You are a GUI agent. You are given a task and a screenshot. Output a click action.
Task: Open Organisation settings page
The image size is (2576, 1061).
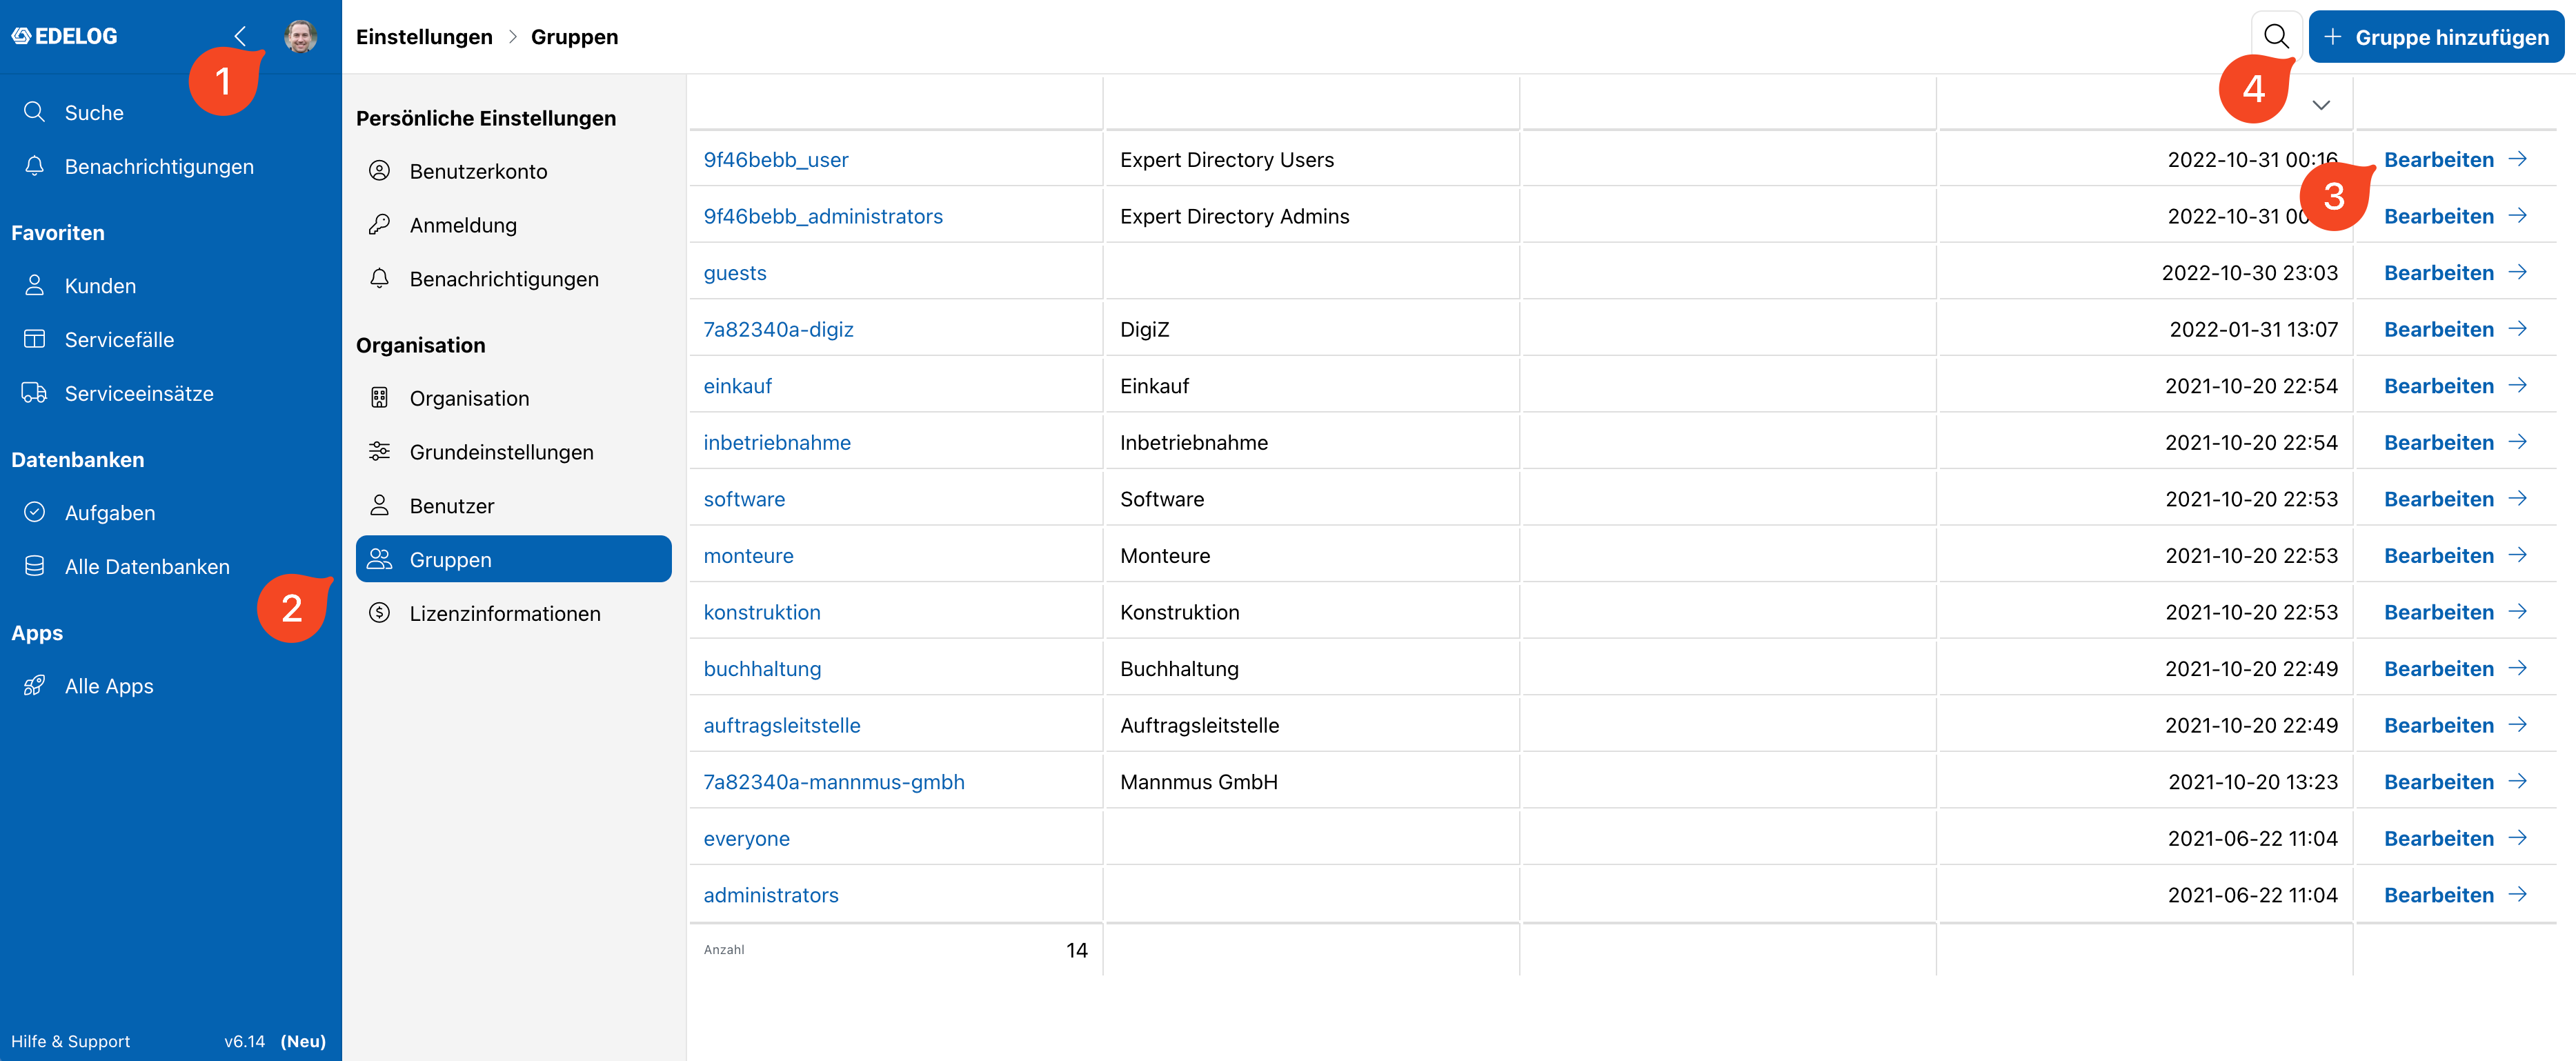(x=513, y=398)
